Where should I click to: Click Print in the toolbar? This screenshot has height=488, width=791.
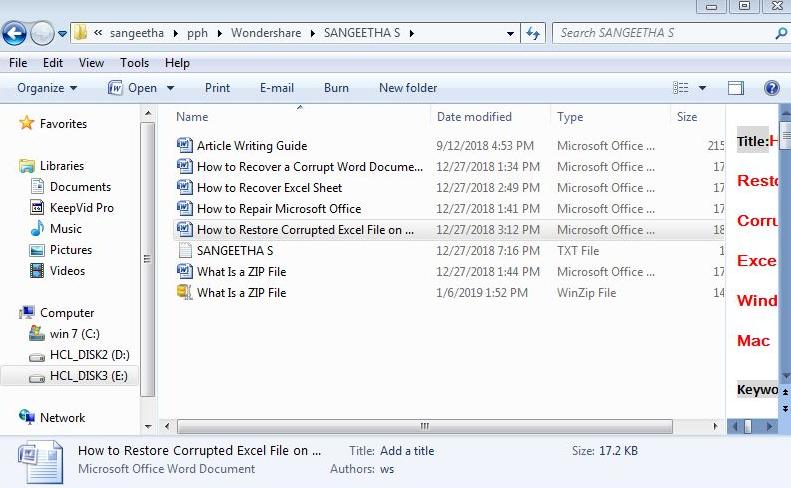point(217,88)
